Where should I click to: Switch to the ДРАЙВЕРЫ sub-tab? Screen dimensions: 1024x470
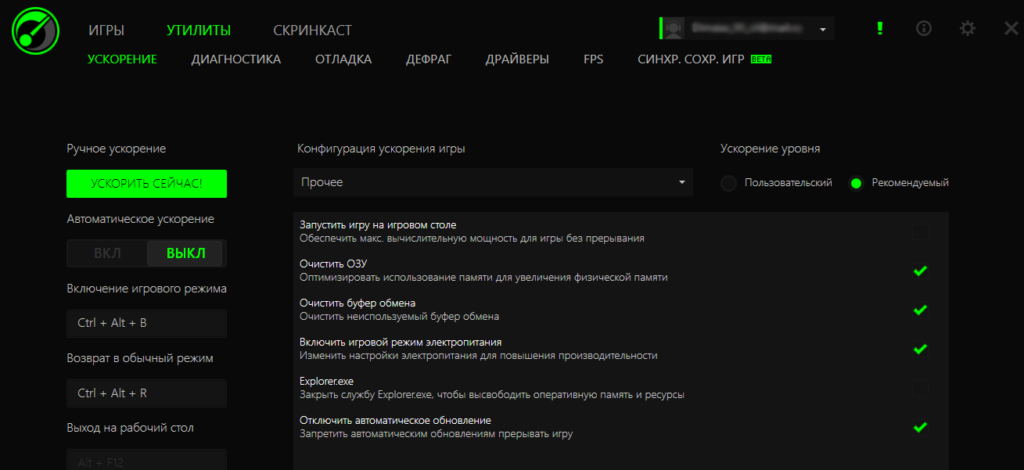point(517,59)
